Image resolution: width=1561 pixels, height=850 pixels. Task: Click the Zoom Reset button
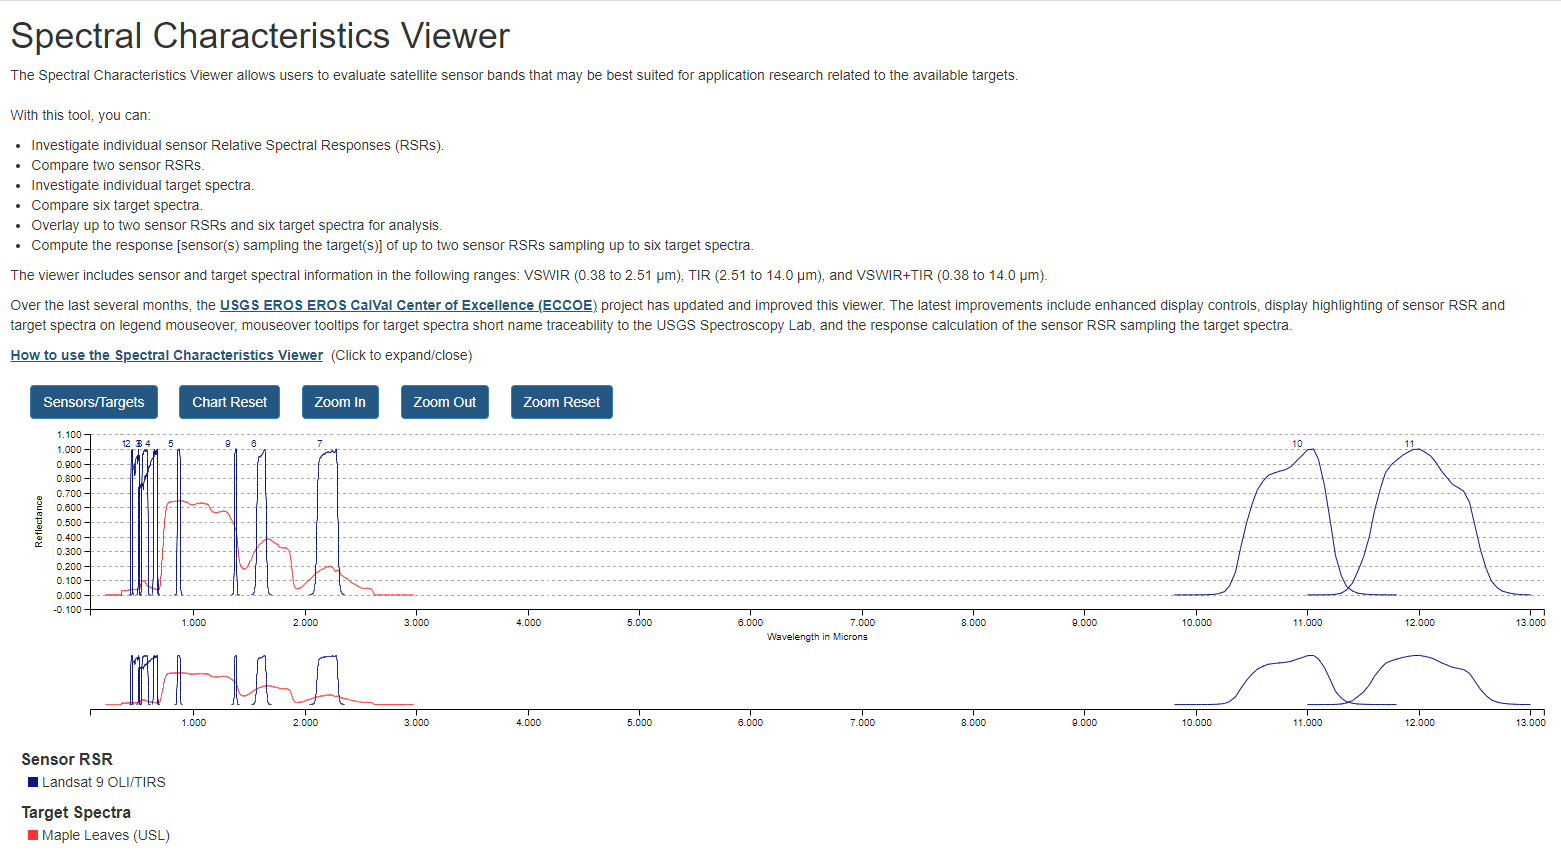point(561,401)
